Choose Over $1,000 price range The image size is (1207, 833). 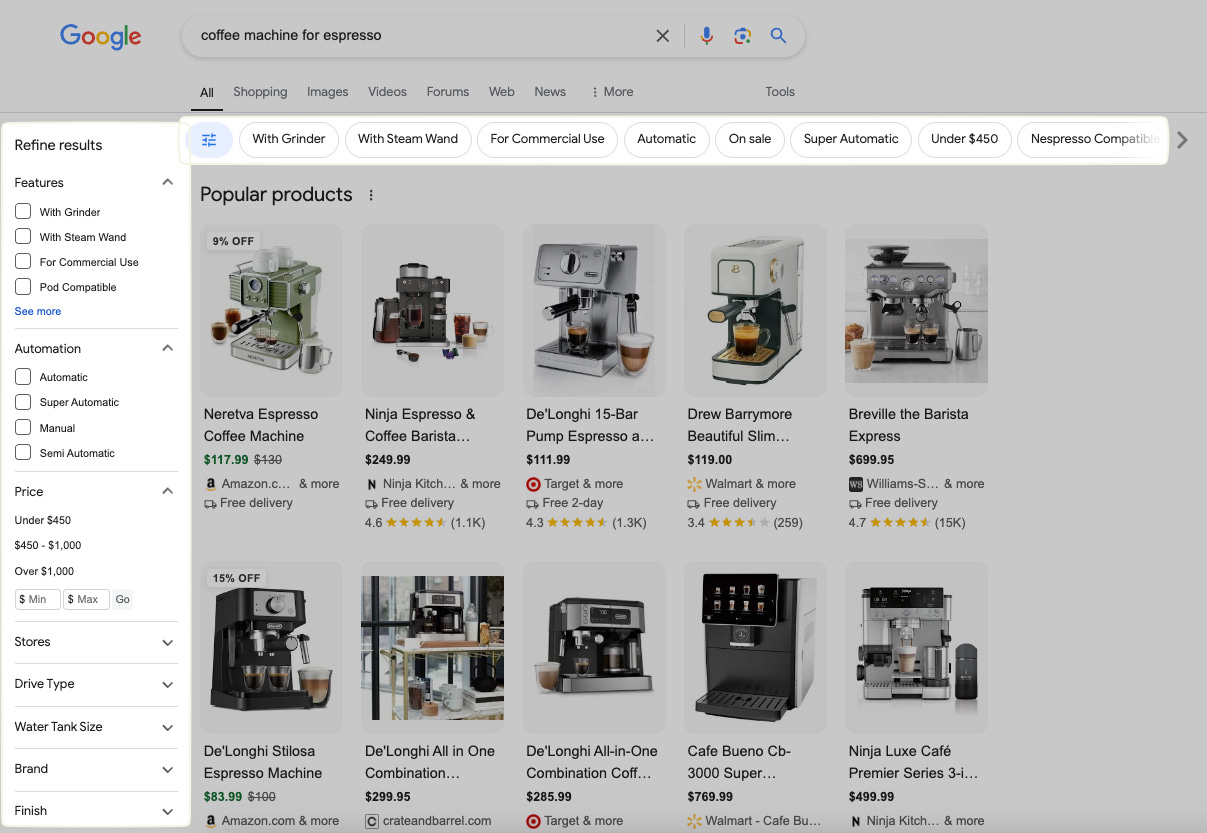tap(44, 571)
